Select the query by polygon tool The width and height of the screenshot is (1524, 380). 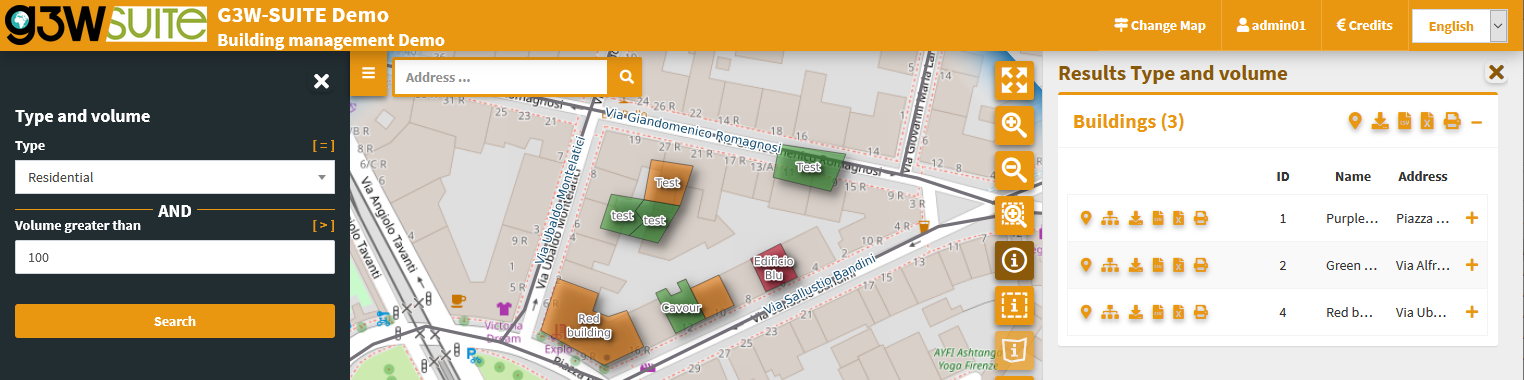click(1015, 350)
